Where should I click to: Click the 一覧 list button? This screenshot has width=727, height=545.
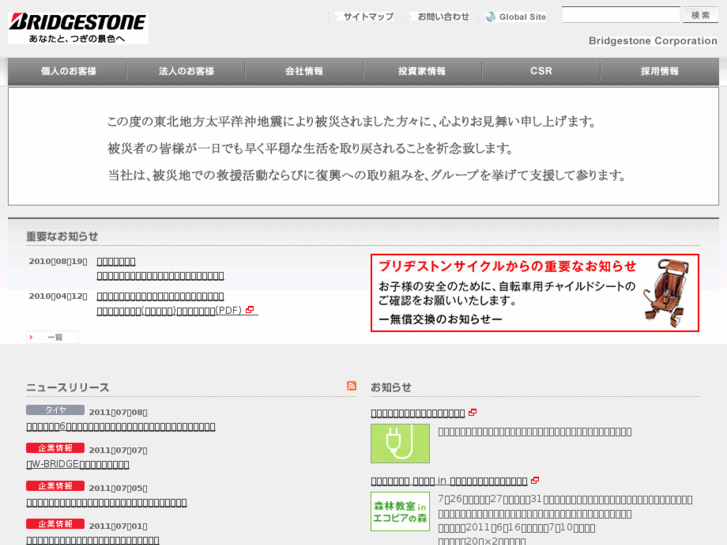pos(52,337)
